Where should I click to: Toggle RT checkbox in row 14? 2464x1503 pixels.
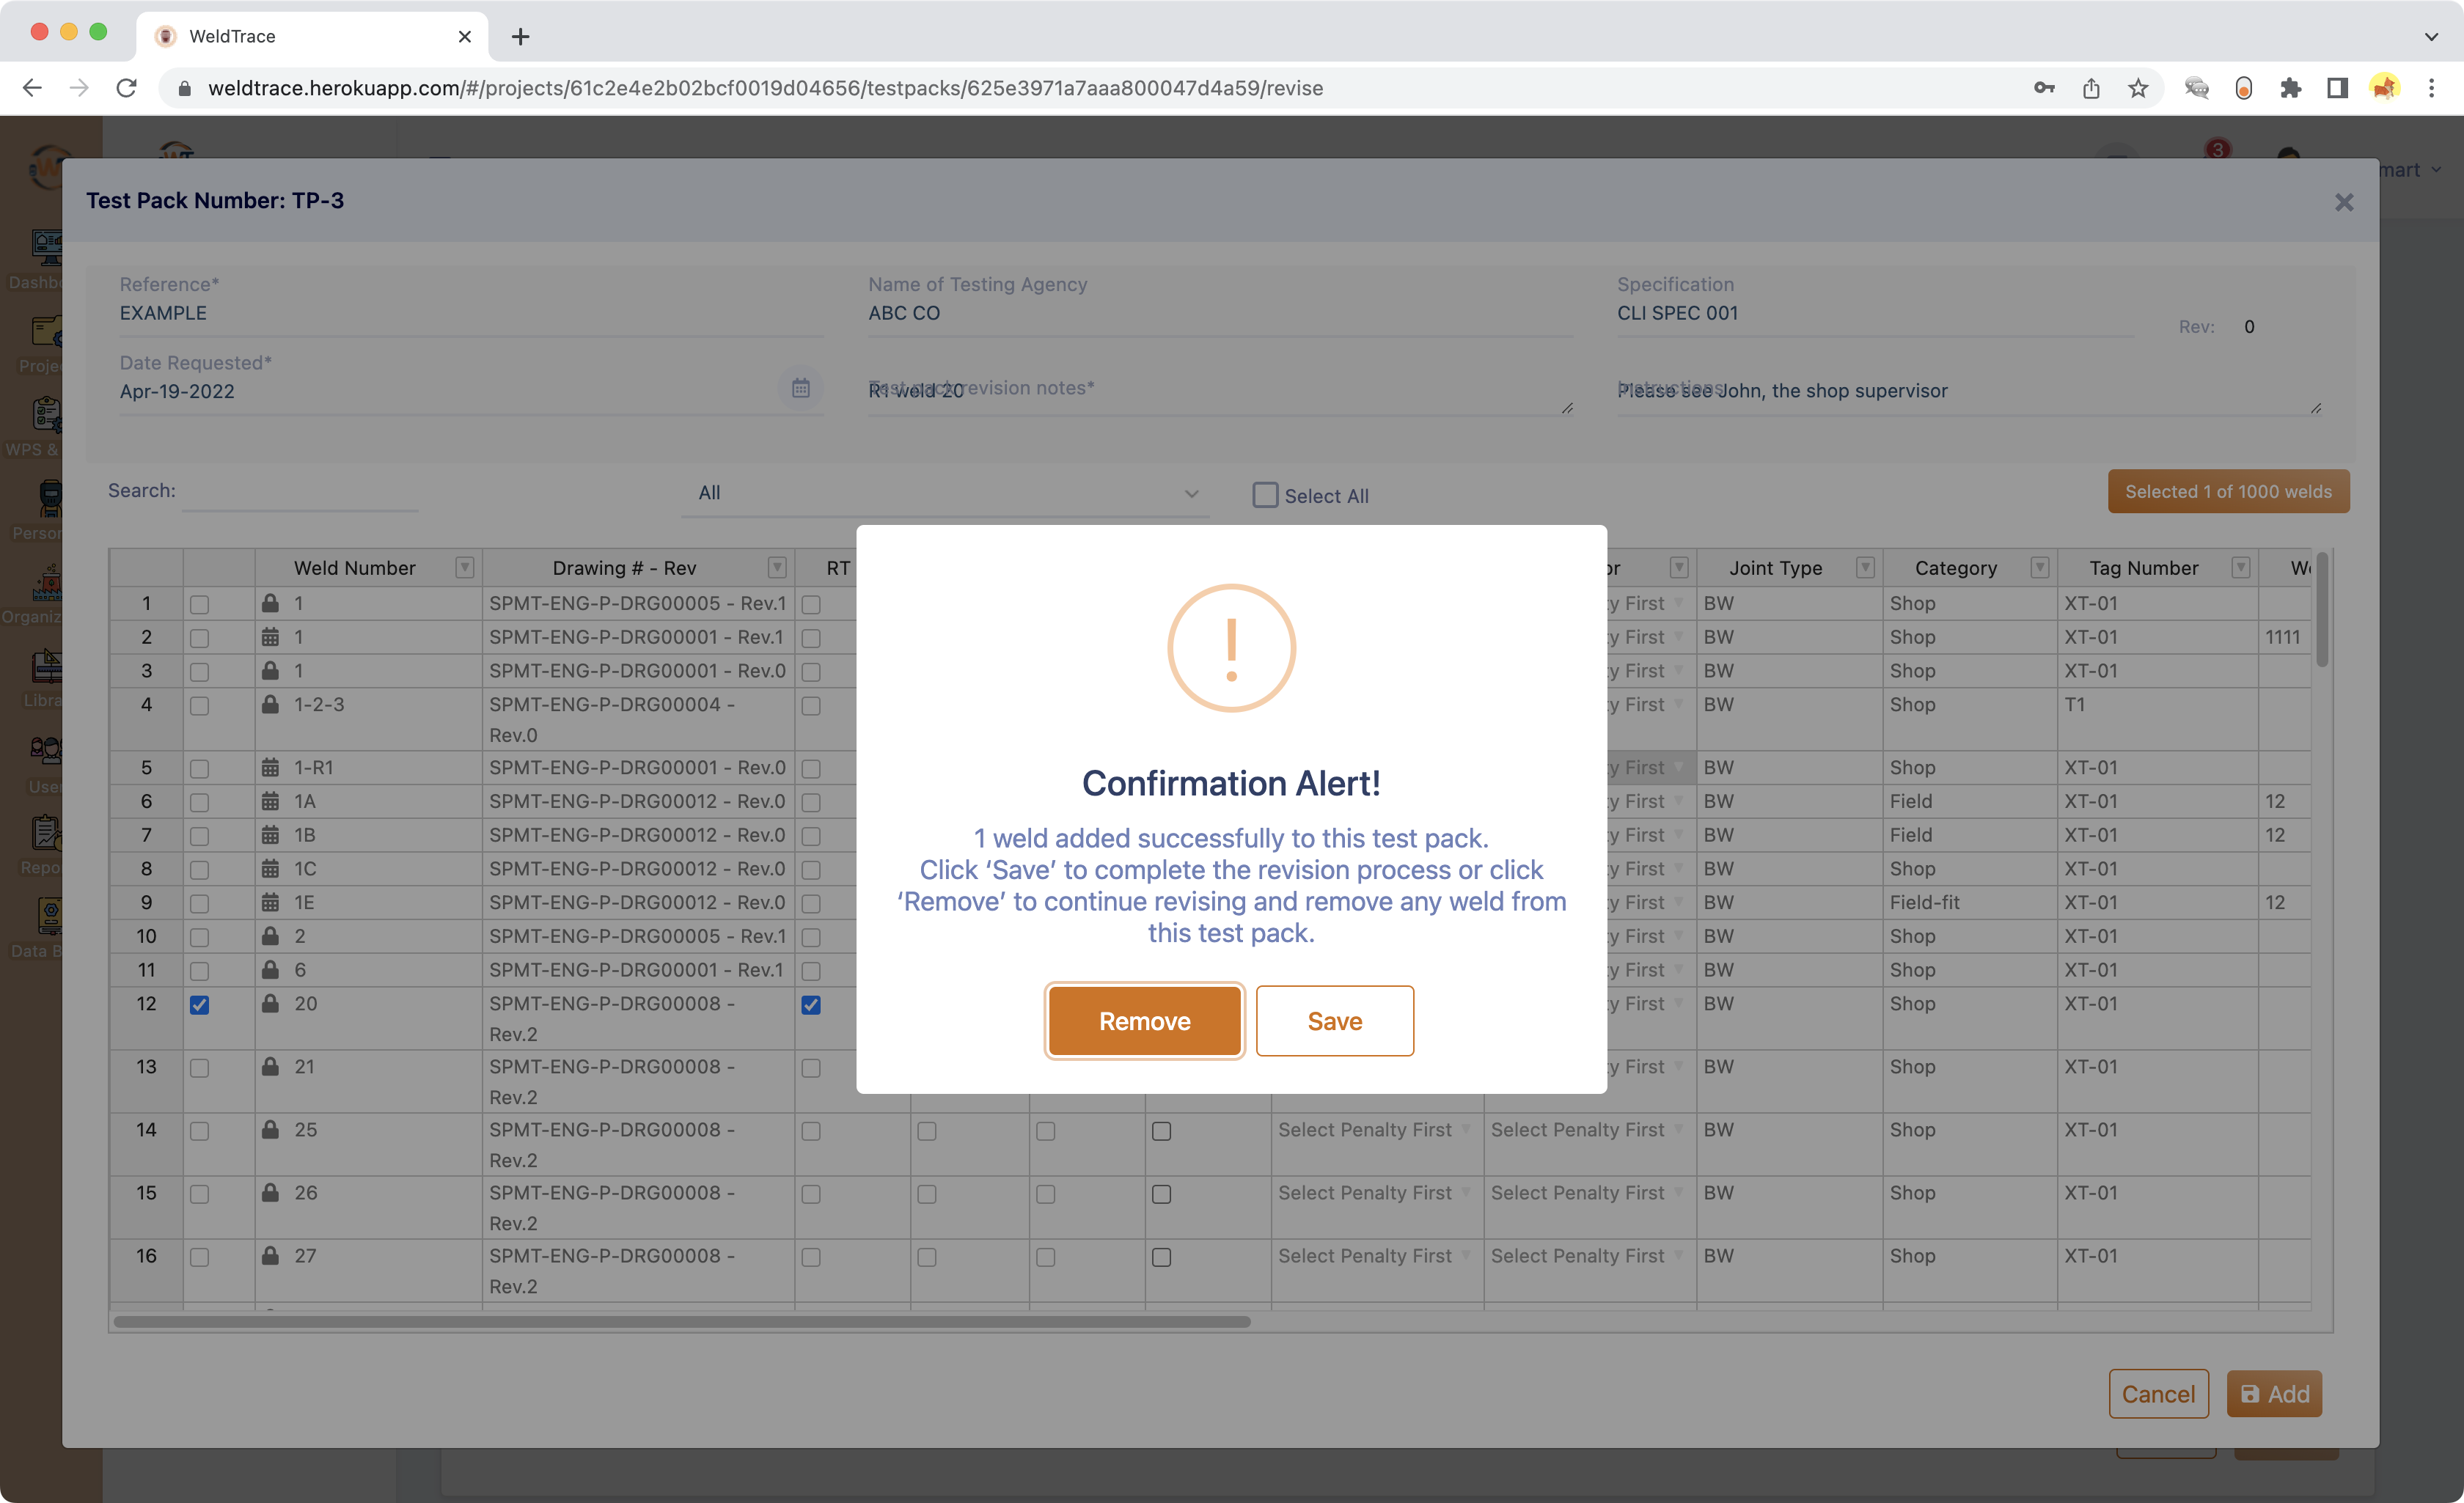811,1131
